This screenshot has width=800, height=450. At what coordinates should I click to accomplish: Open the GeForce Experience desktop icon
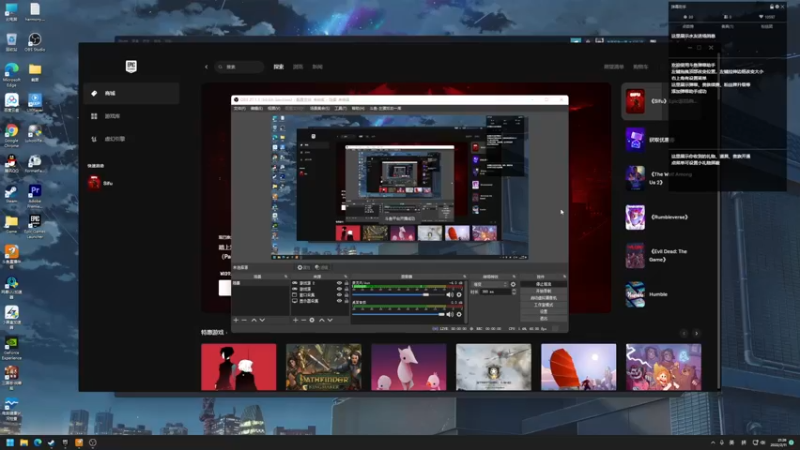(11, 347)
